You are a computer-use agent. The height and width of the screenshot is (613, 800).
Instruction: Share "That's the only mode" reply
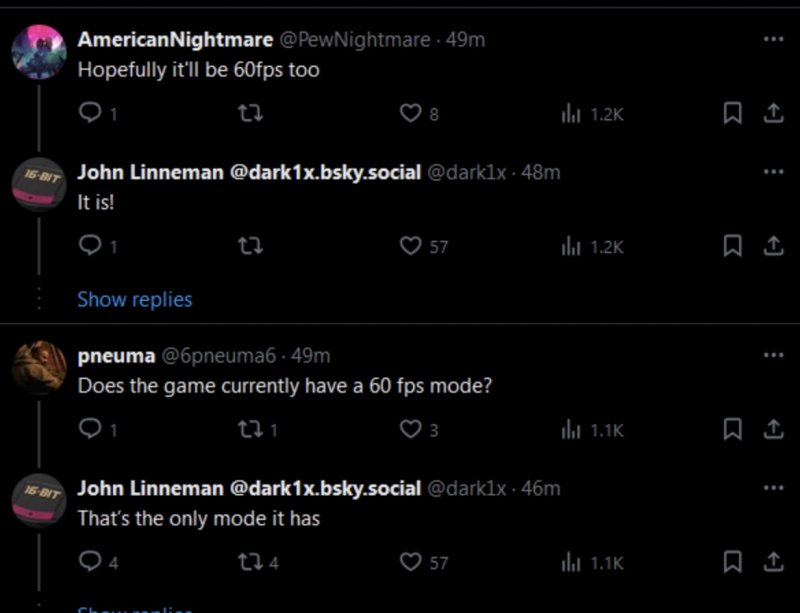772,562
